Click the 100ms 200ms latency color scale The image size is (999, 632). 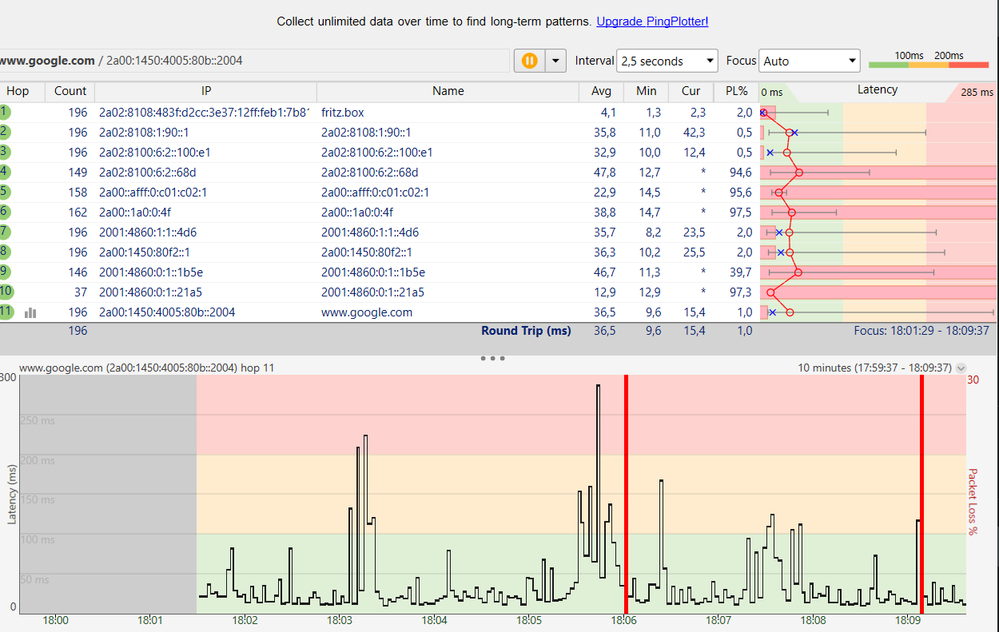click(927, 60)
